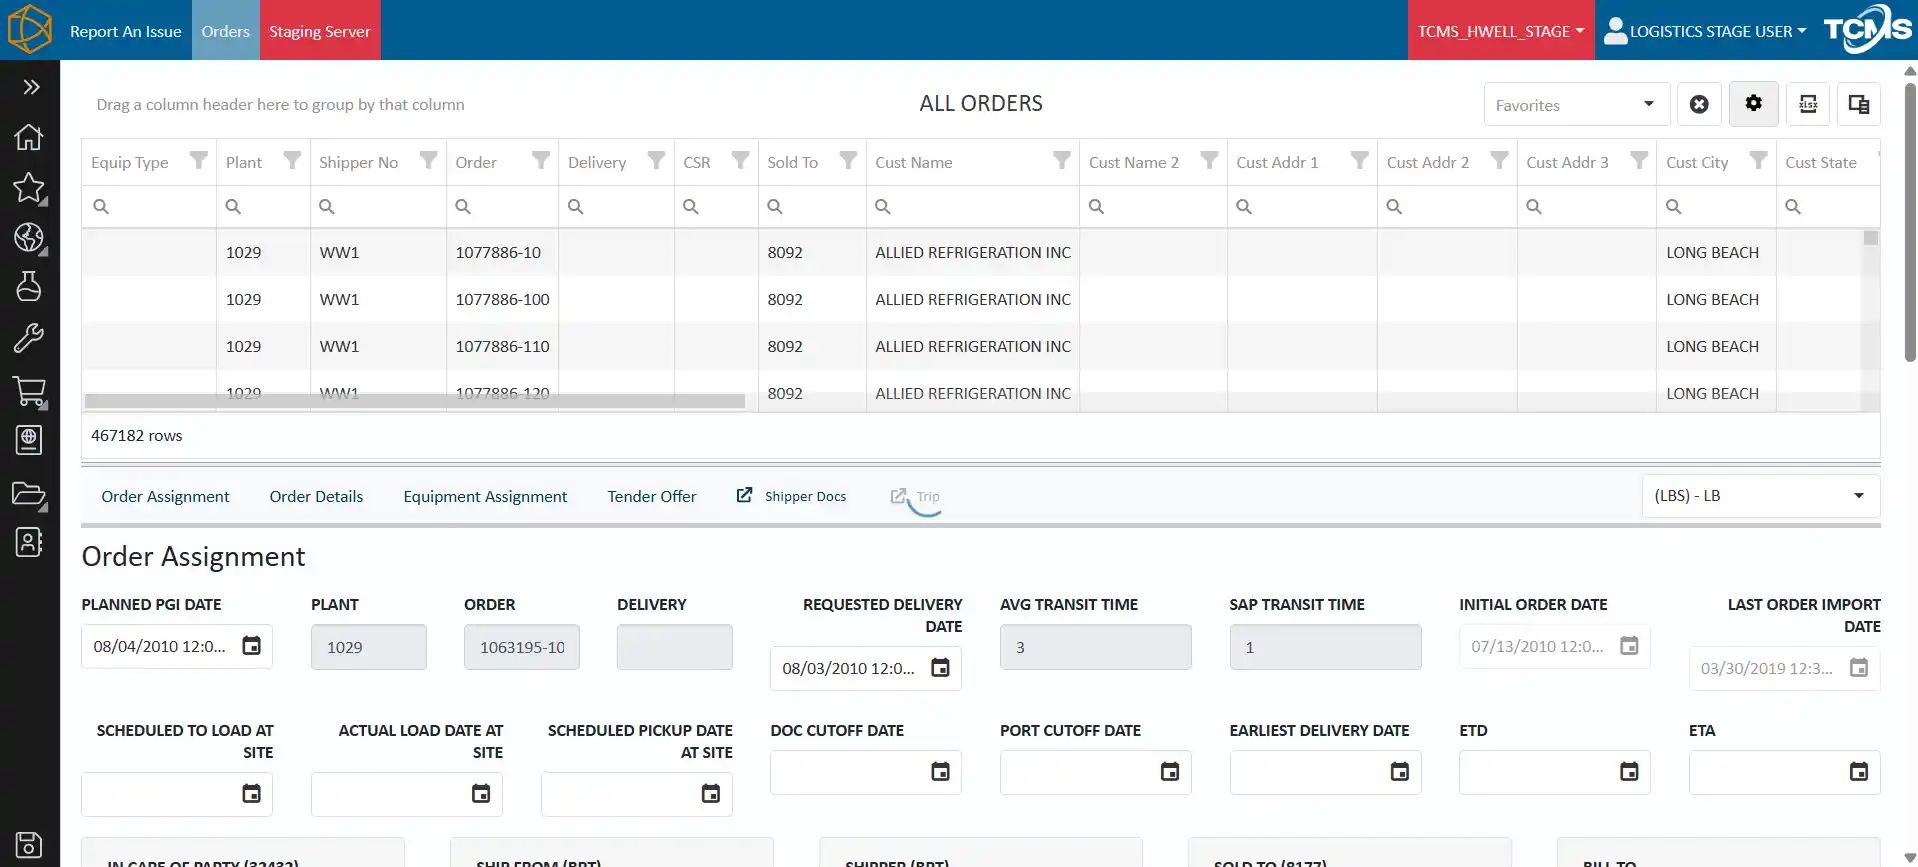Click the save disk icon
The width and height of the screenshot is (1918, 867).
[x=29, y=845]
